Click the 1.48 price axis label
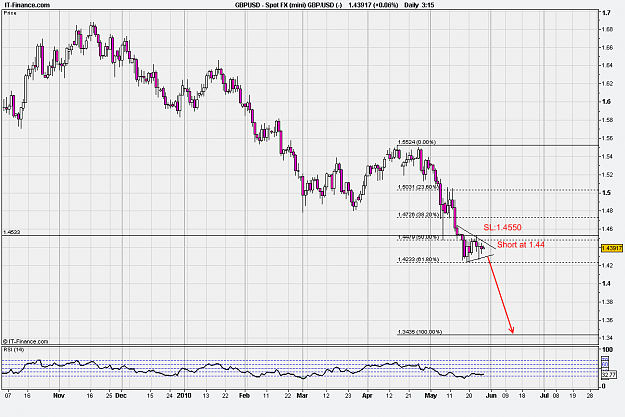625x417 pixels. point(608,210)
